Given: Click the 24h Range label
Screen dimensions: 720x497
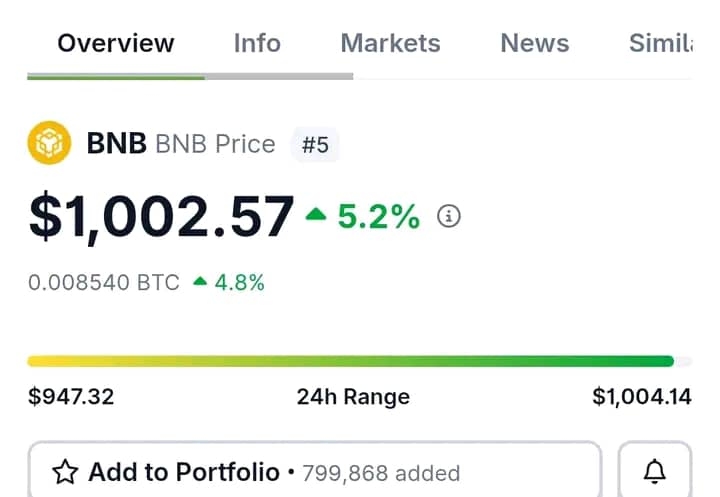Looking at the screenshot, I should [353, 397].
